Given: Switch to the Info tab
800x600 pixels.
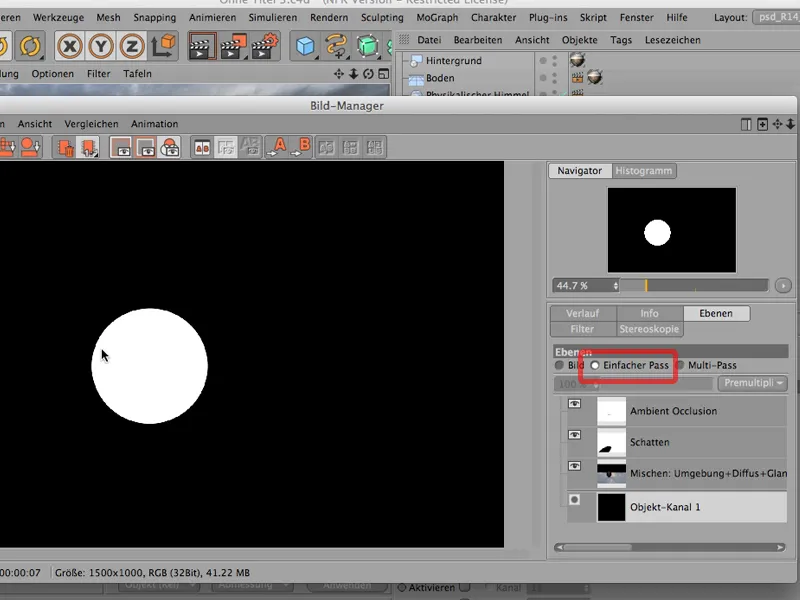Looking at the screenshot, I should (649, 313).
